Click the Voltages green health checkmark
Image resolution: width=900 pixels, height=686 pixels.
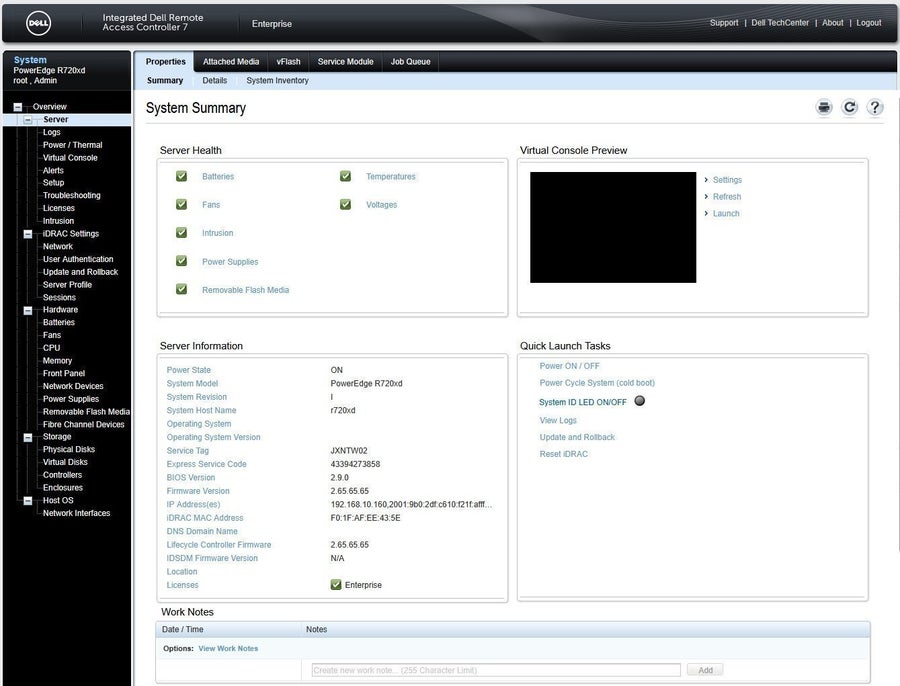coord(346,204)
